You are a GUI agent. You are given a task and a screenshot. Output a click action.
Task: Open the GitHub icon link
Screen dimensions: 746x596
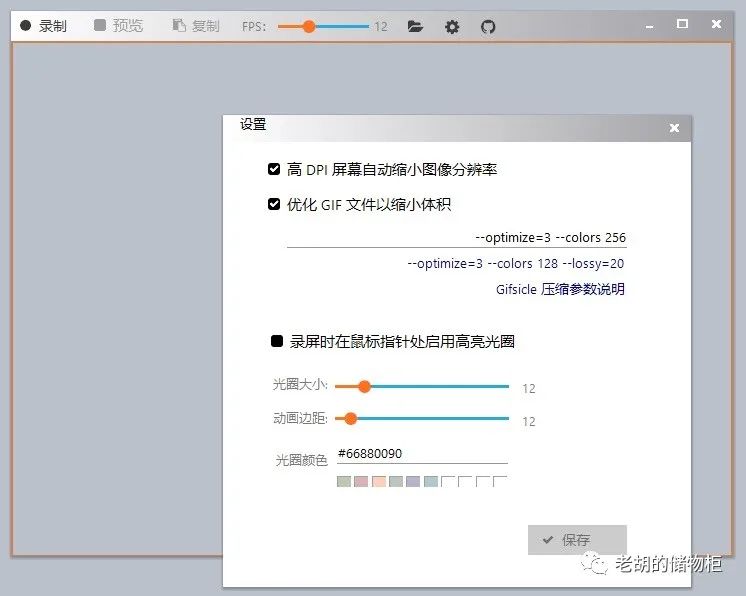[488, 27]
